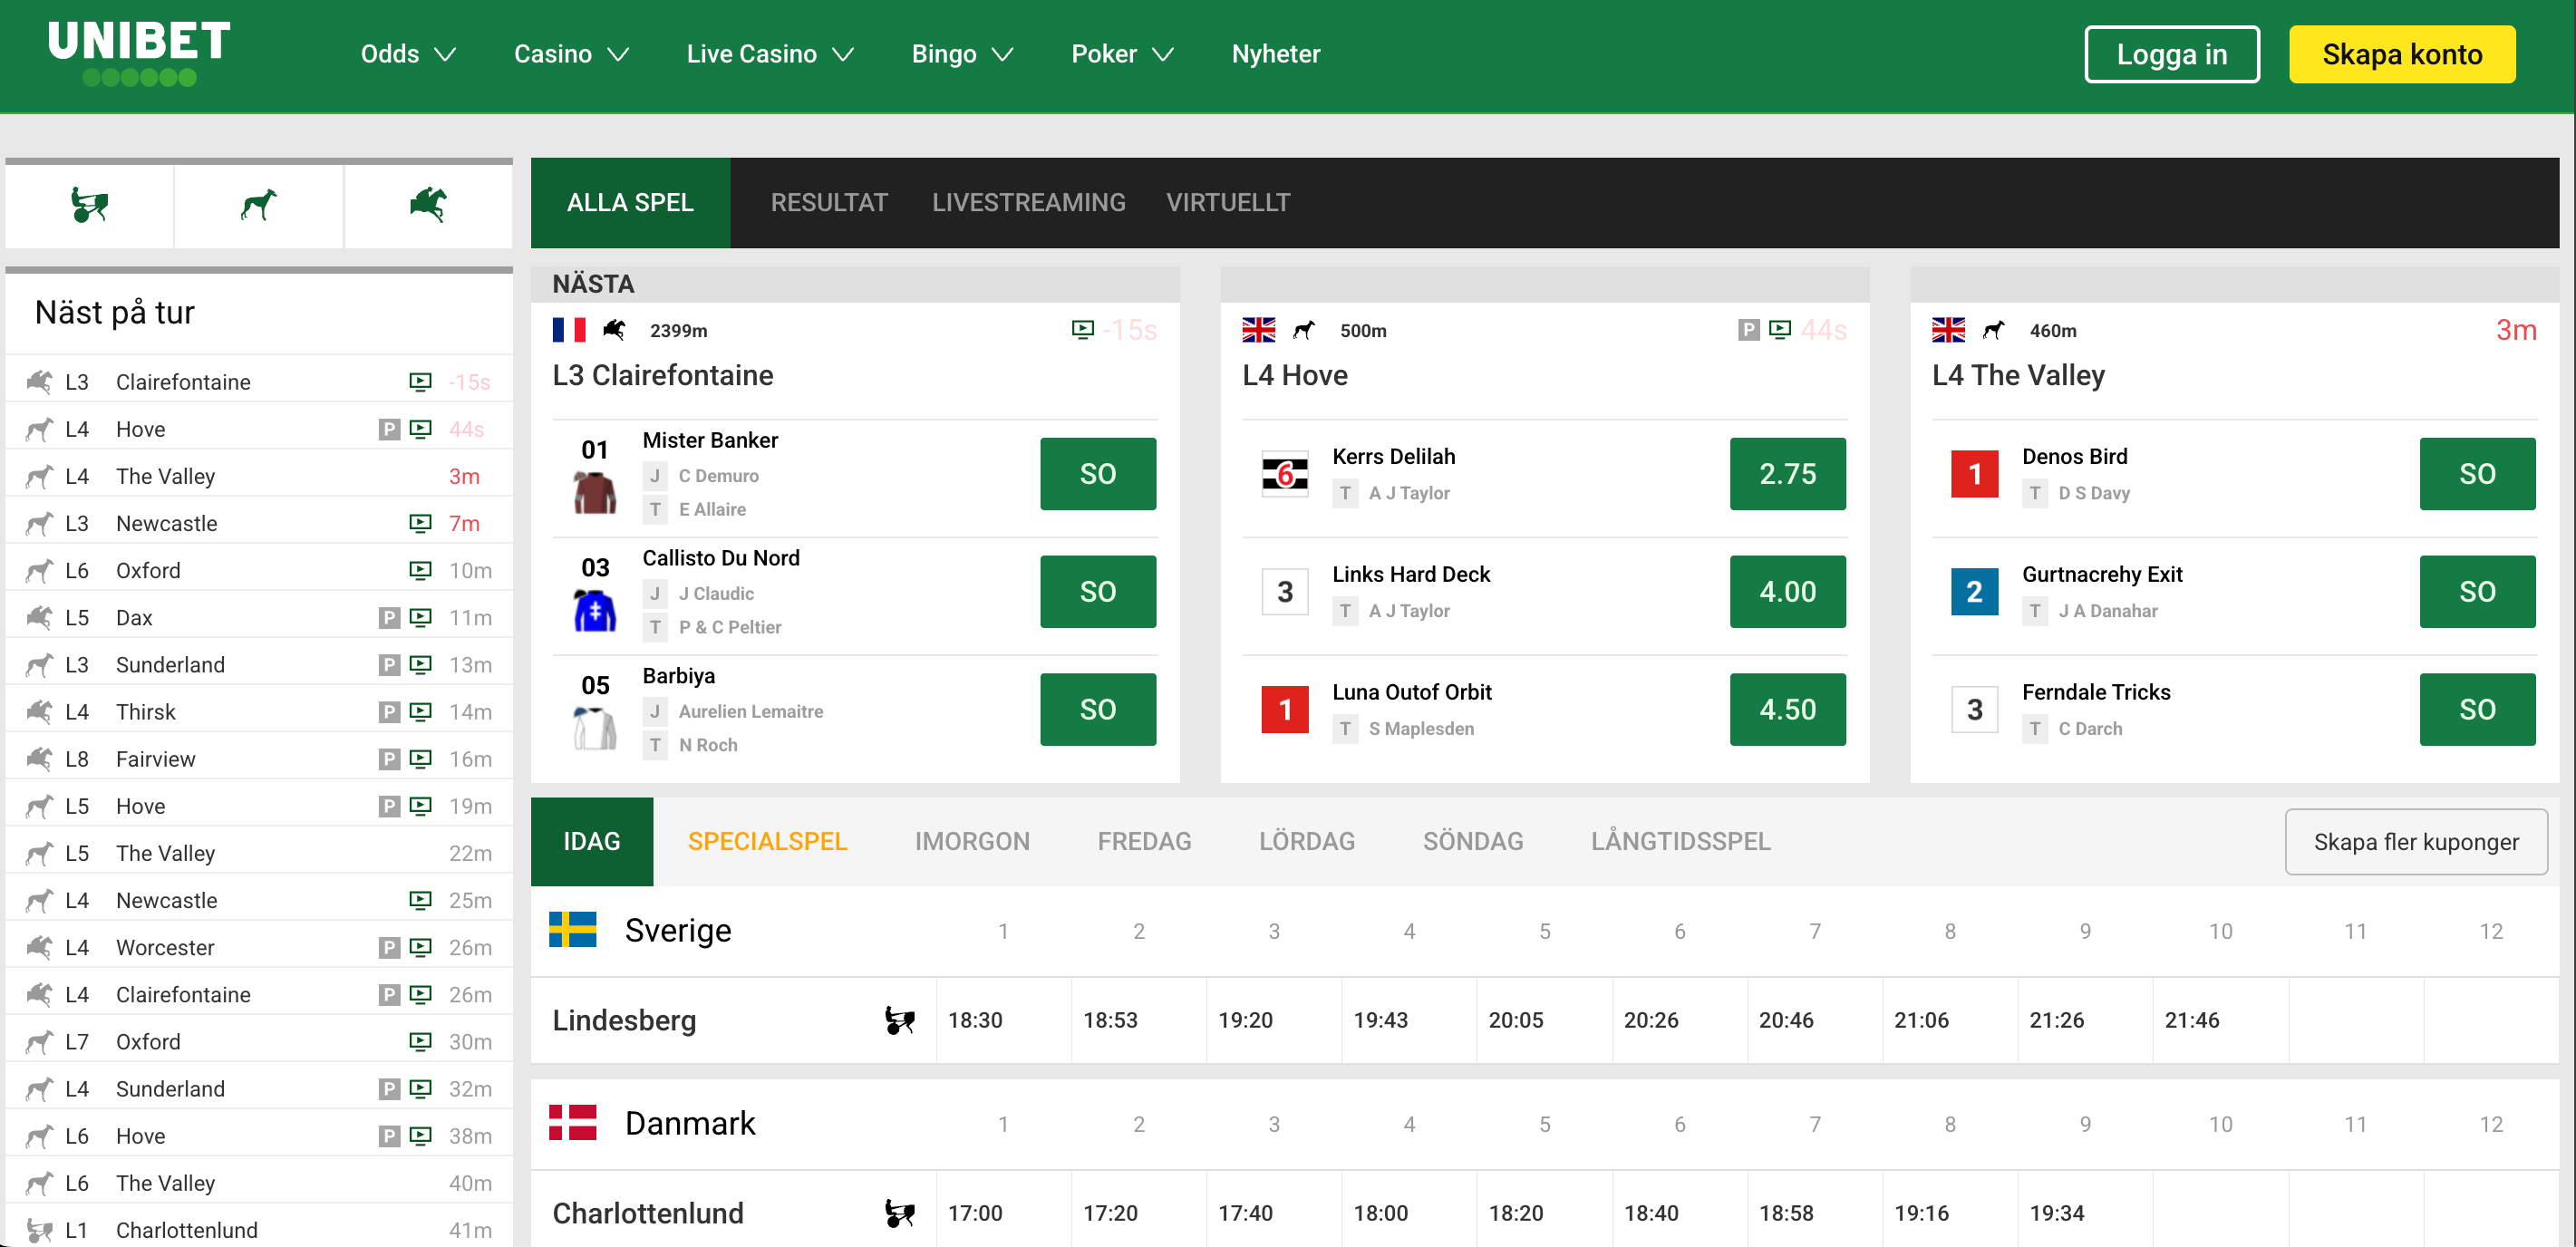Bet on Luna Outof Orbit at 4.50

(1788, 710)
